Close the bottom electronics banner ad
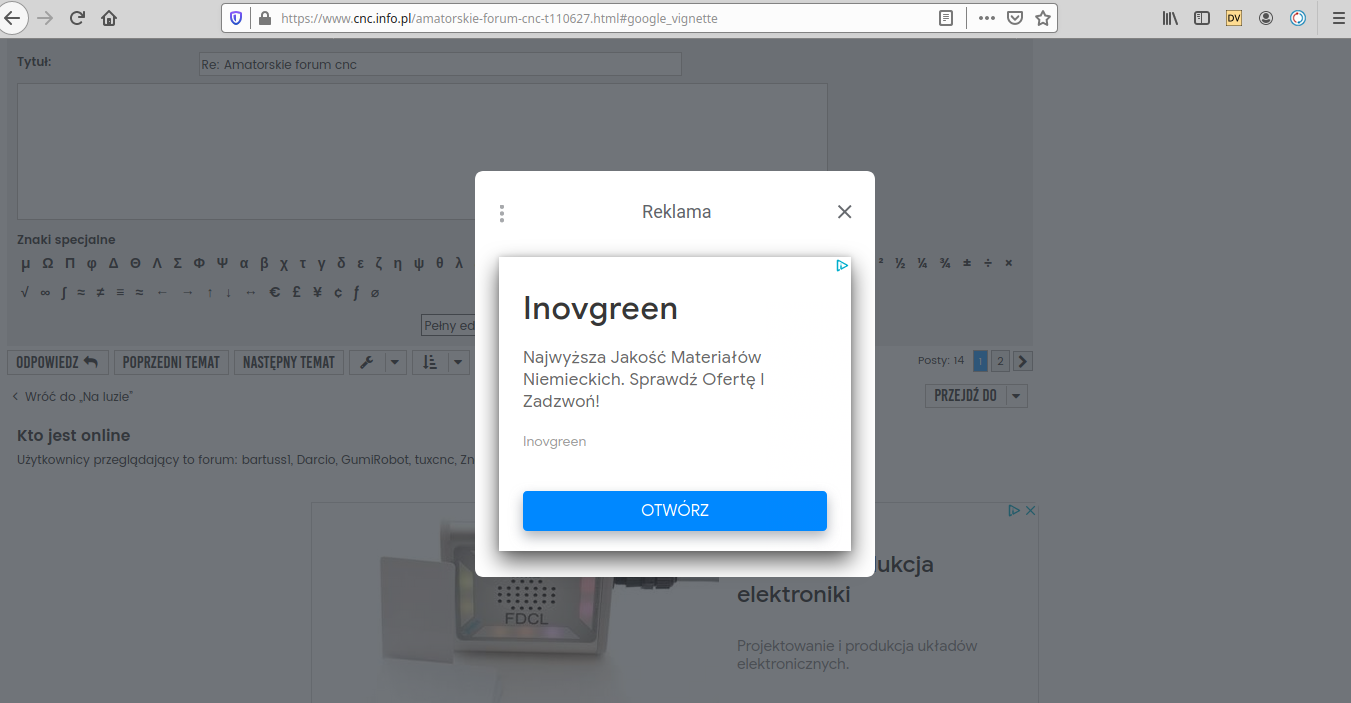 pos(1031,510)
